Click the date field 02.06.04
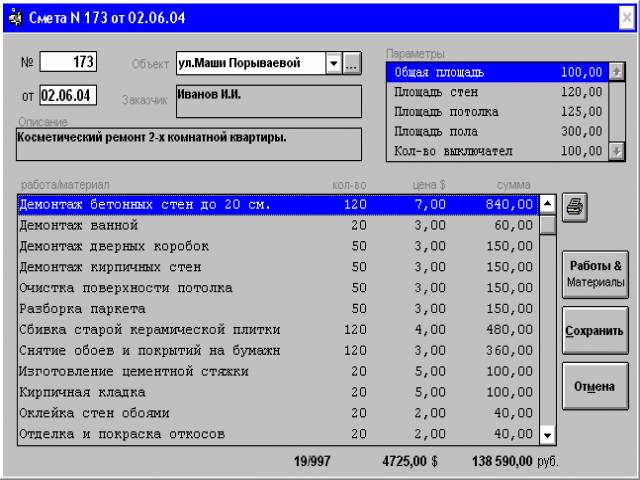The width and height of the screenshot is (640, 480). (x=68, y=96)
